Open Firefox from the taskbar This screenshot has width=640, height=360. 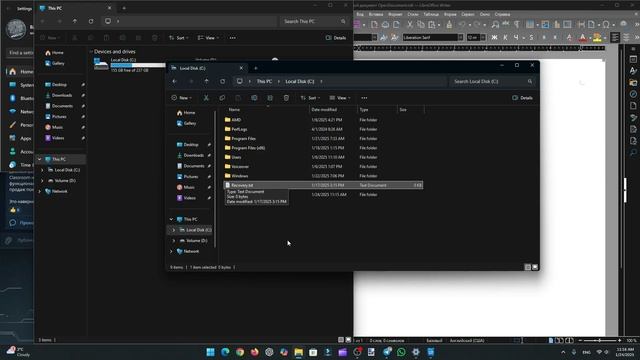click(x=254, y=352)
